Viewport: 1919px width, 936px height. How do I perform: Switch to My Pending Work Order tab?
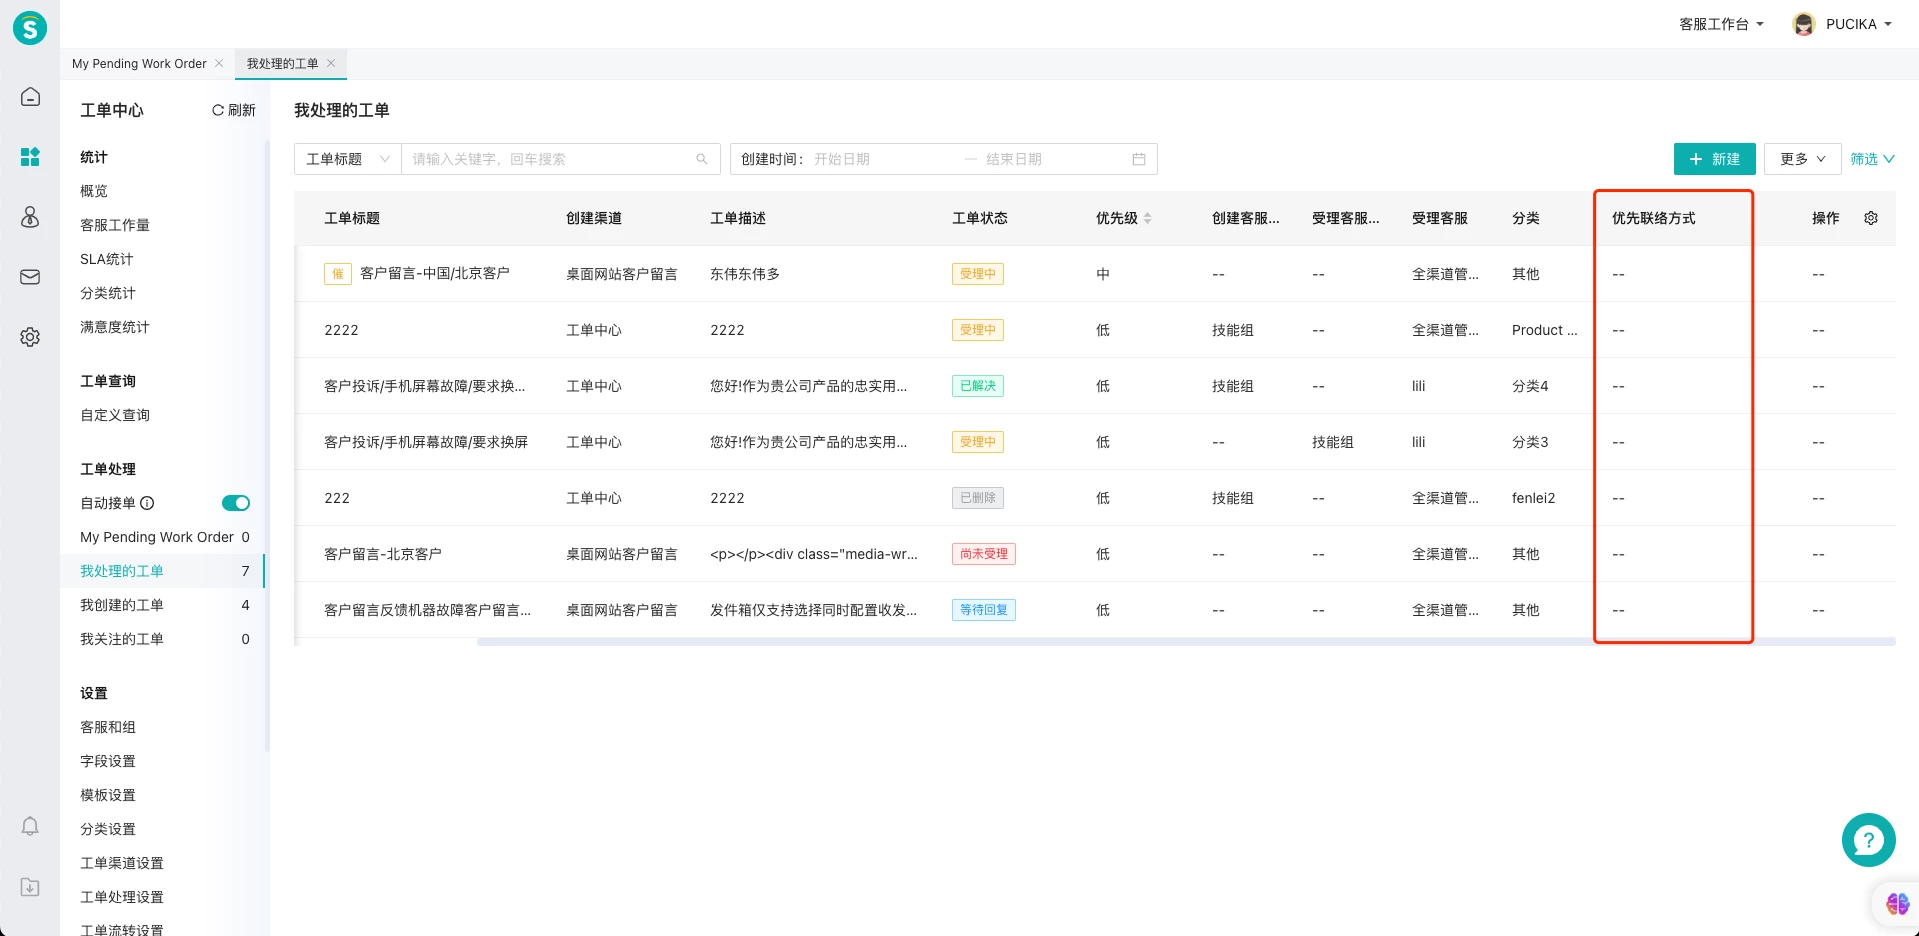click(x=139, y=63)
